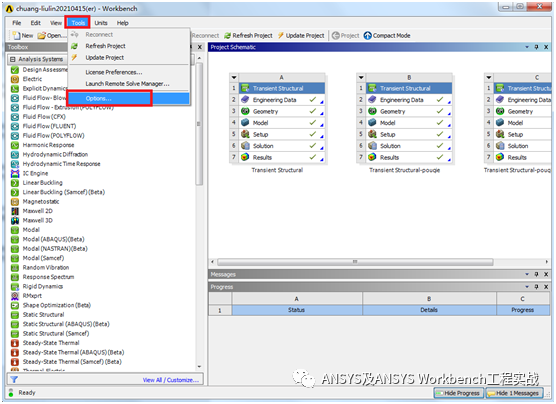This screenshot has width=556, height=404.
Task: Click the Open... folder icon
Action: click(42, 35)
